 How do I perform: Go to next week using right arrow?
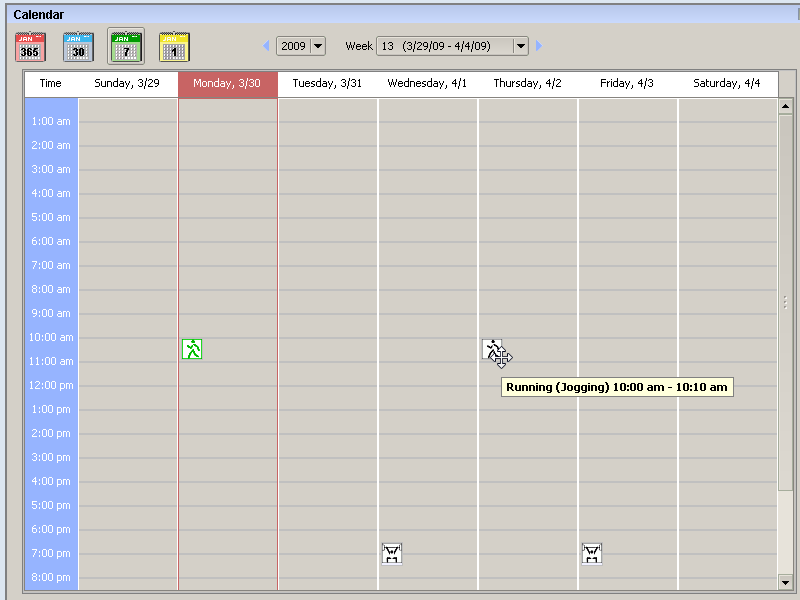(x=539, y=46)
